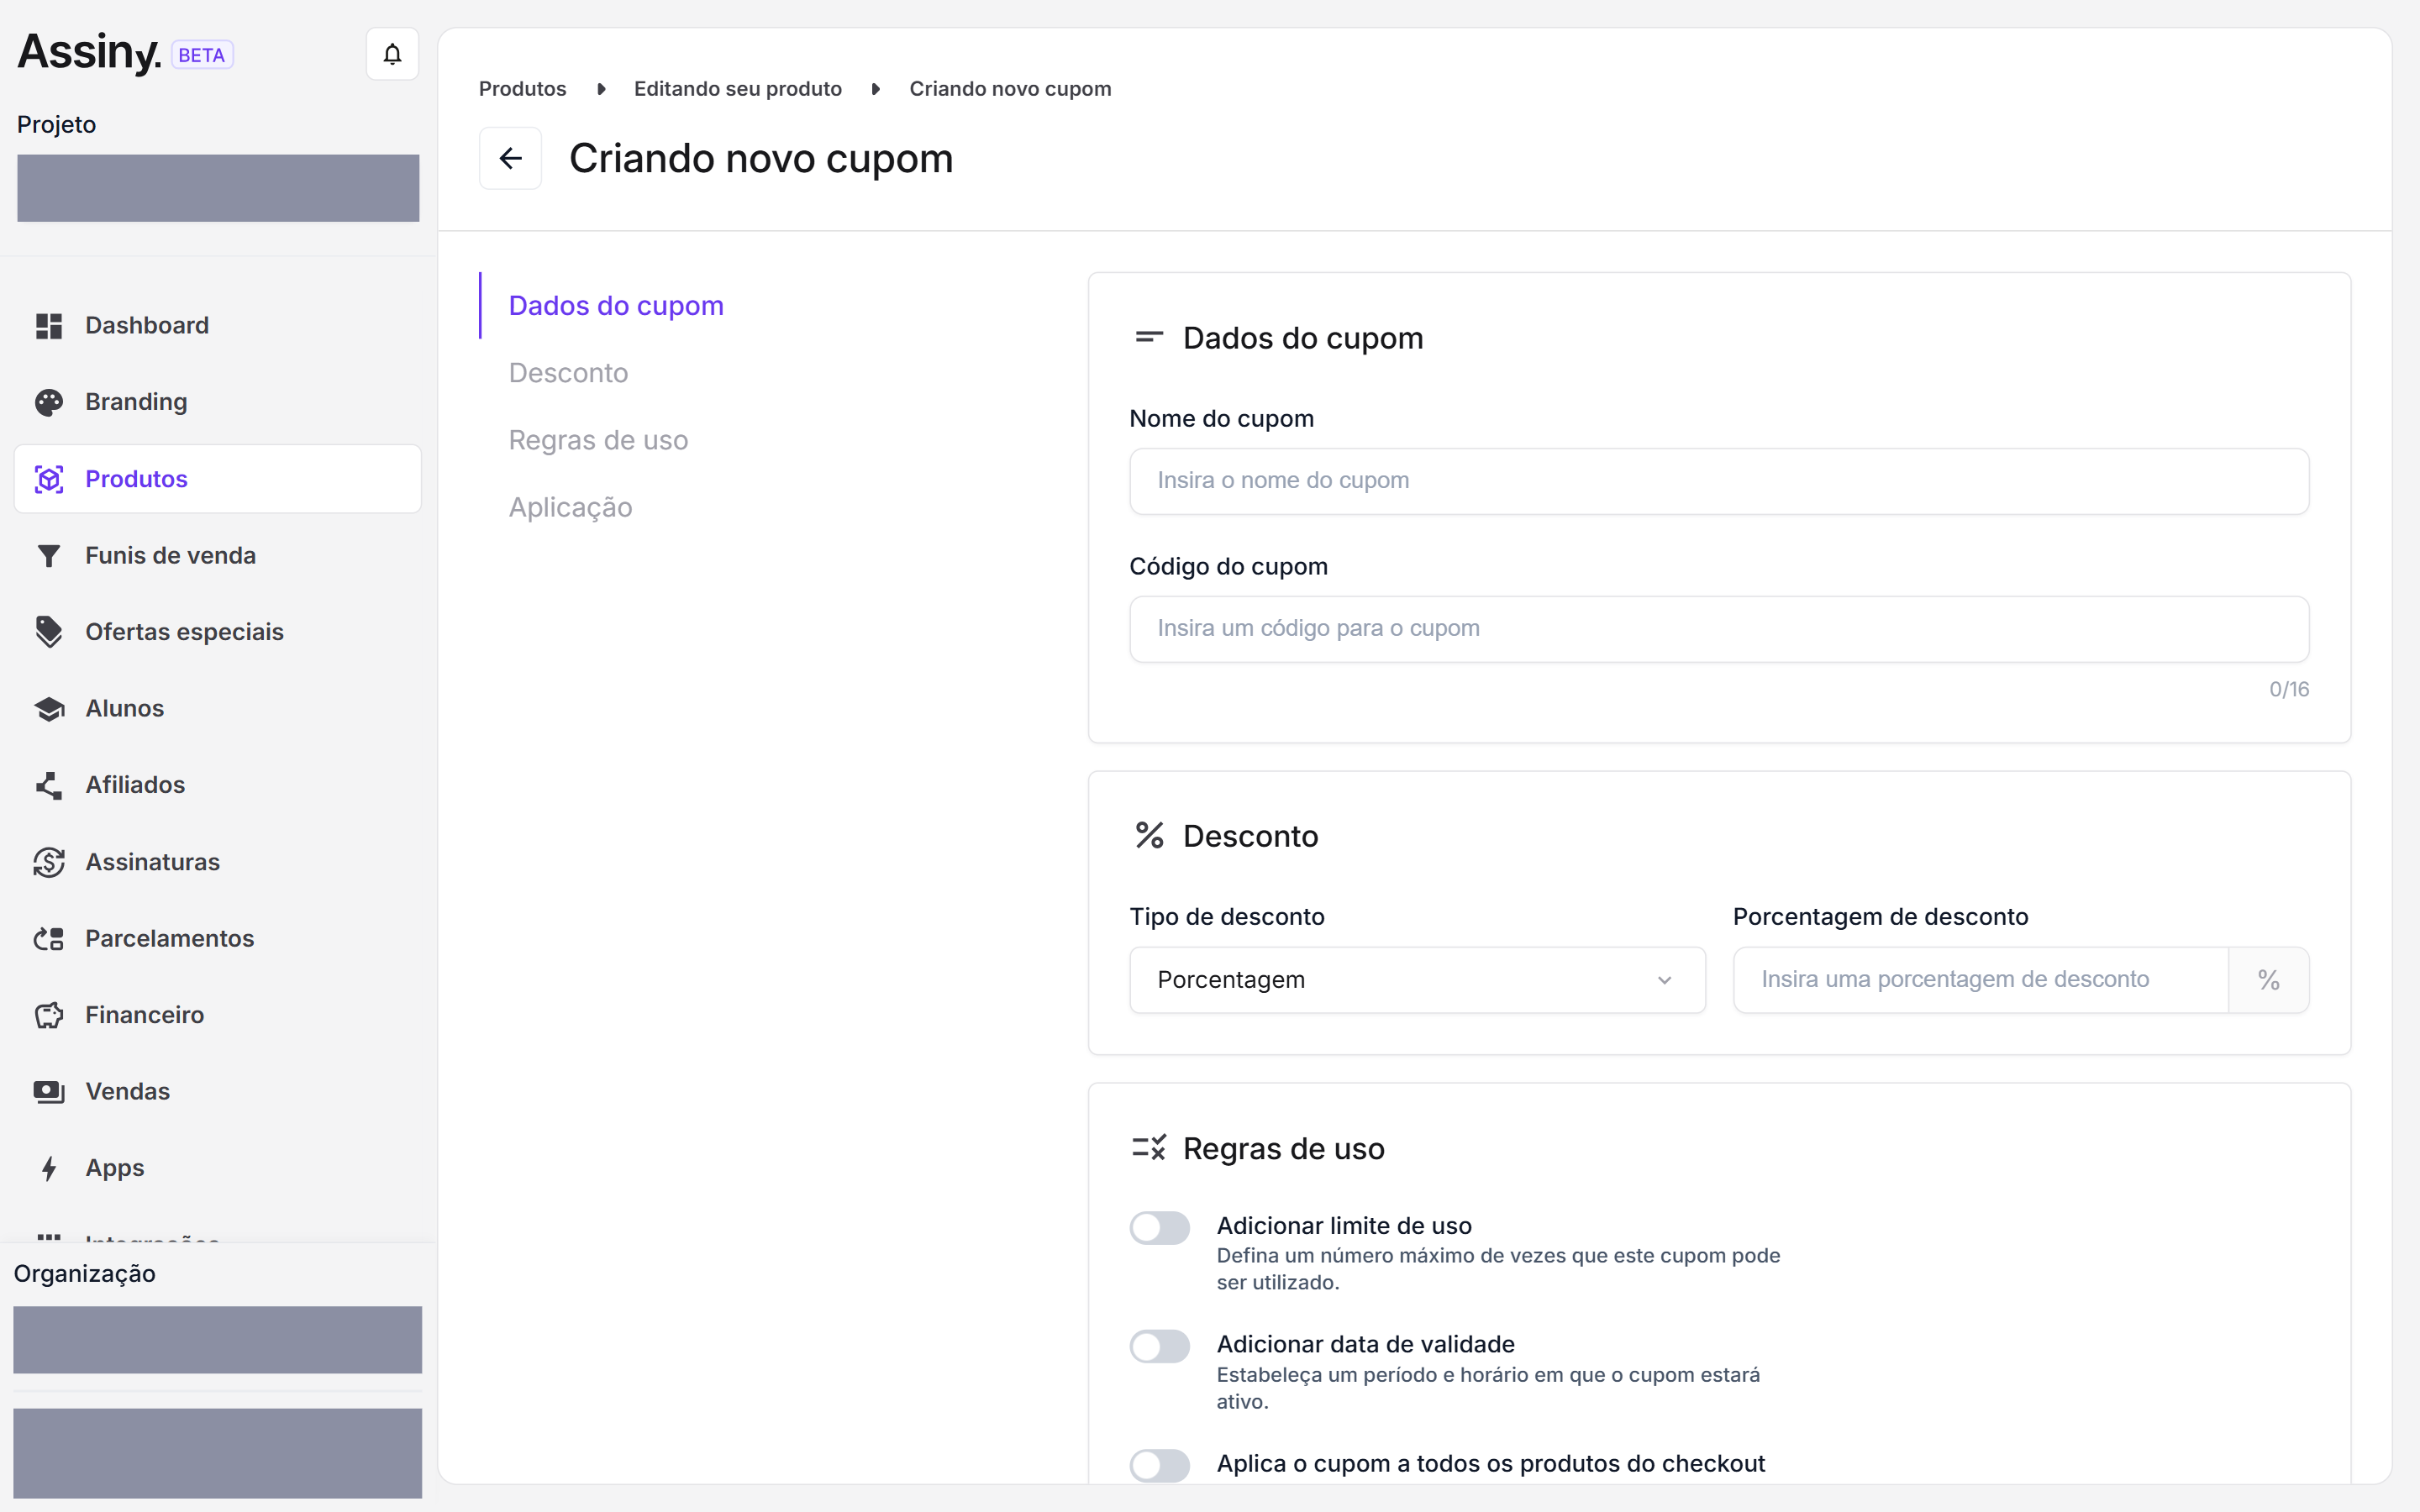Click the Alunos graduation cap icon
Image resolution: width=2420 pixels, height=1512 pixels.
[x=49, y=709]
